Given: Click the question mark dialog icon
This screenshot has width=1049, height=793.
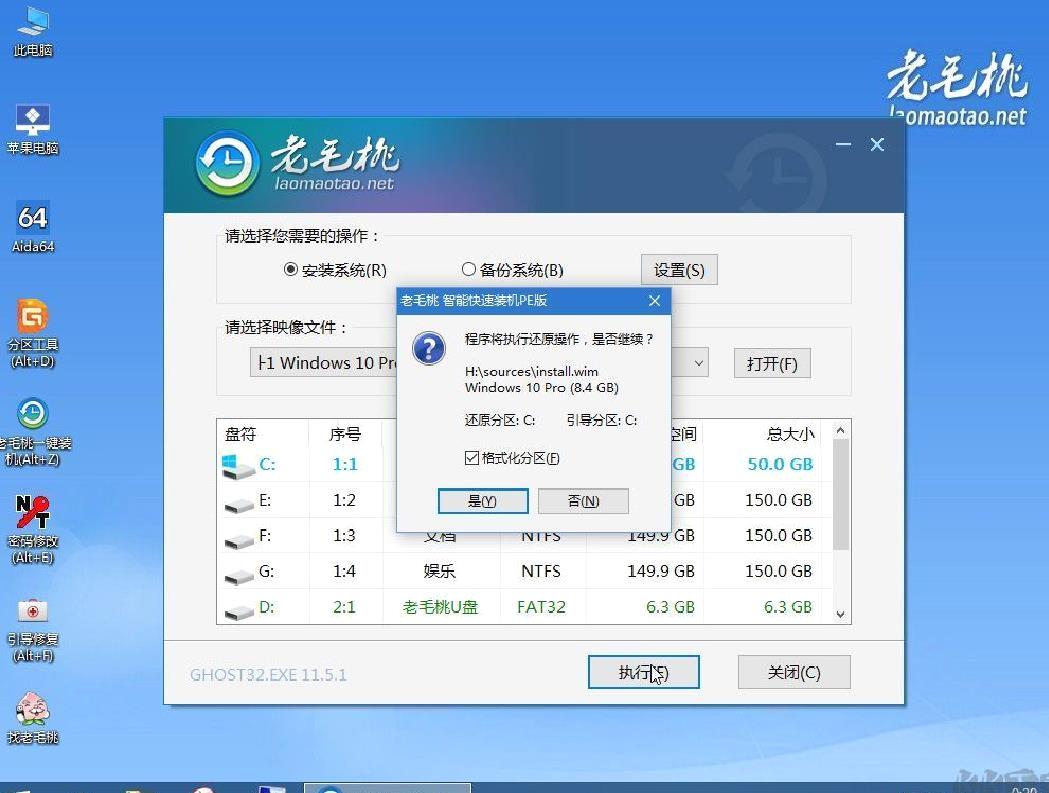Looking at the screenshot, I should click(x=429, y=349).
